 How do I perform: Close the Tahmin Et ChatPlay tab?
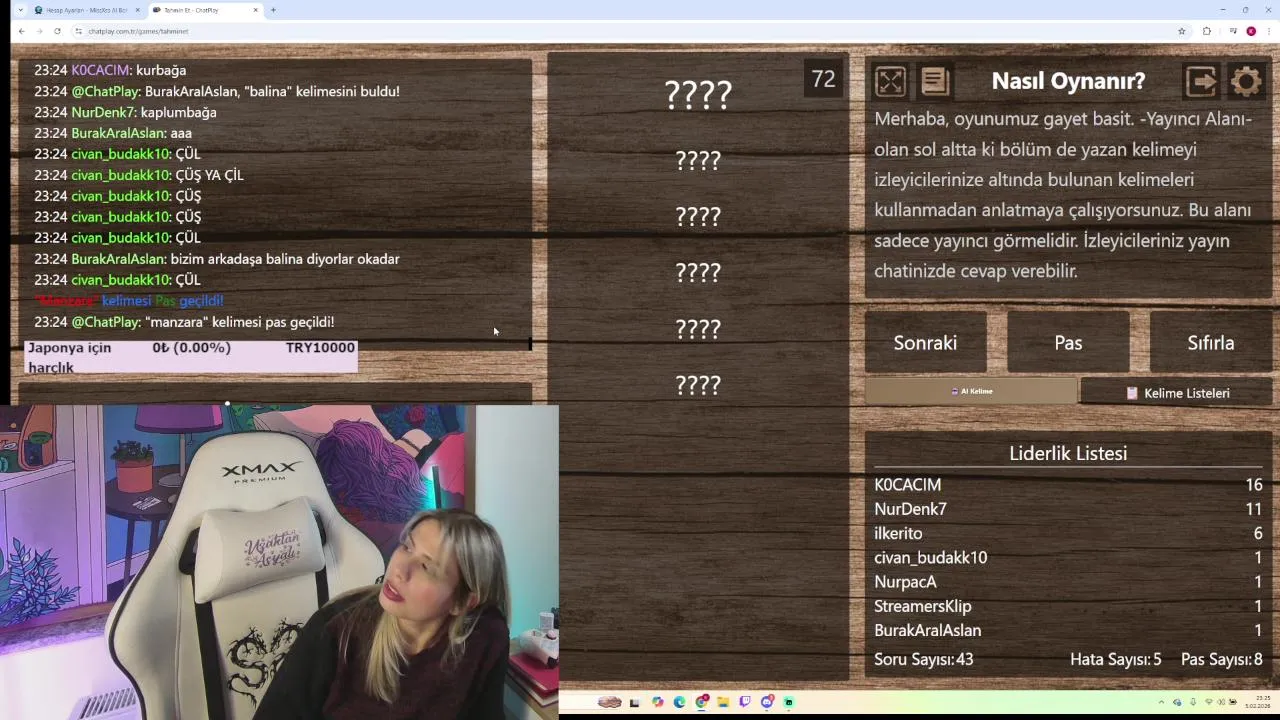click(256, 10)
